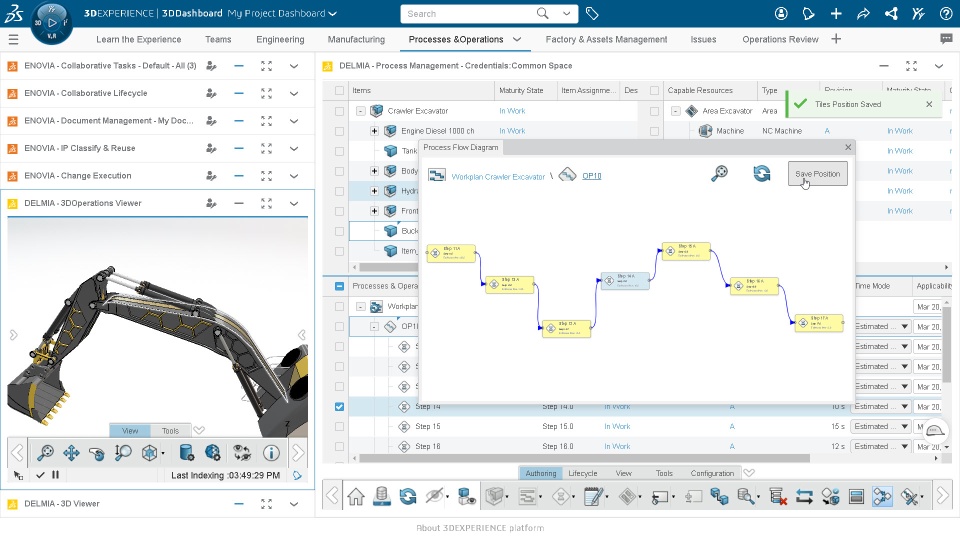Viewport: 960px width, 540px height.
Task: Click into the Search input field
Action: coord(468,13)
